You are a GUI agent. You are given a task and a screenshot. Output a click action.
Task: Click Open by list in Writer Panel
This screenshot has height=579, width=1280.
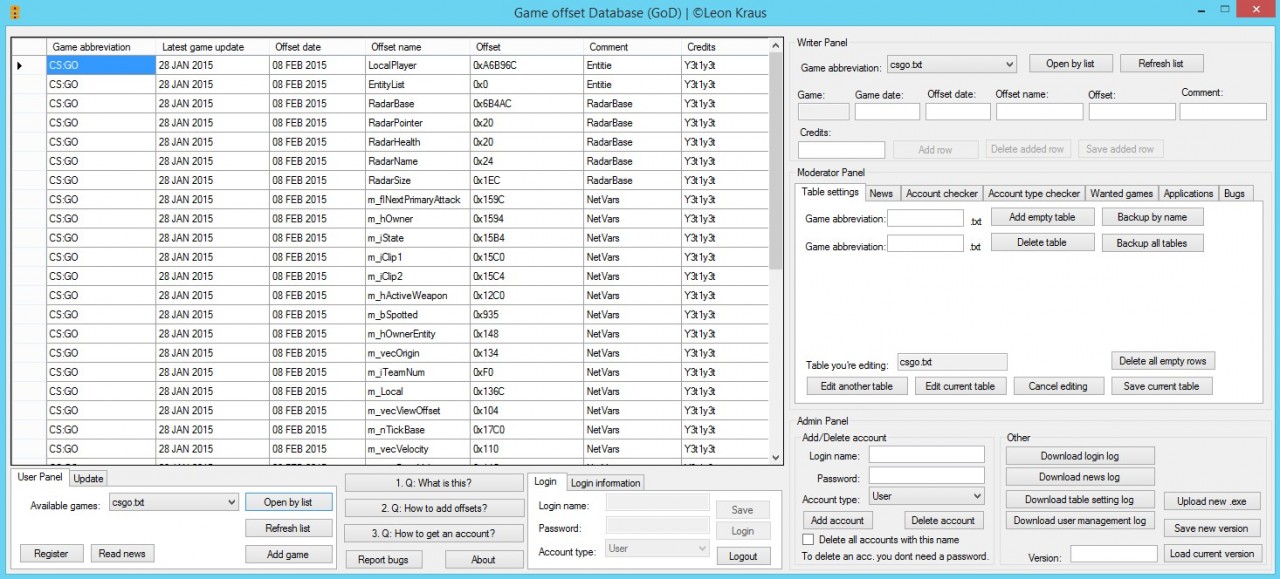(1071, 63)
